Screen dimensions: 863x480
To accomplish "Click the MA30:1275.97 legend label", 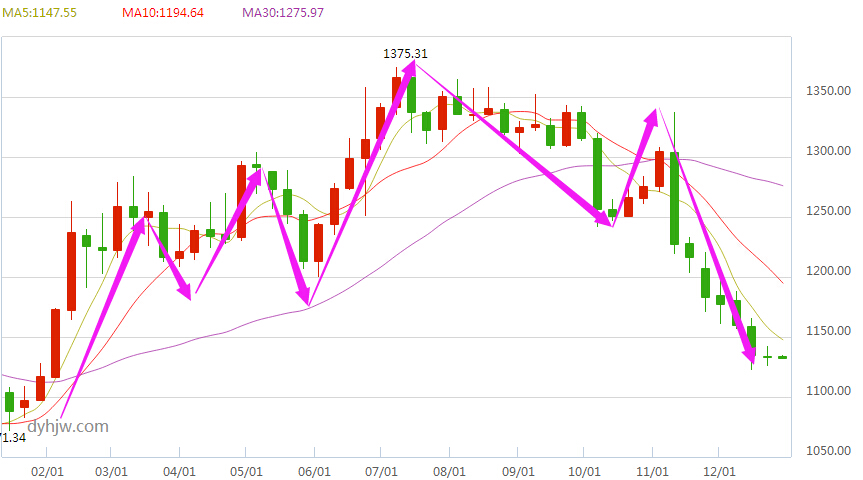I will tap(283, 13).
